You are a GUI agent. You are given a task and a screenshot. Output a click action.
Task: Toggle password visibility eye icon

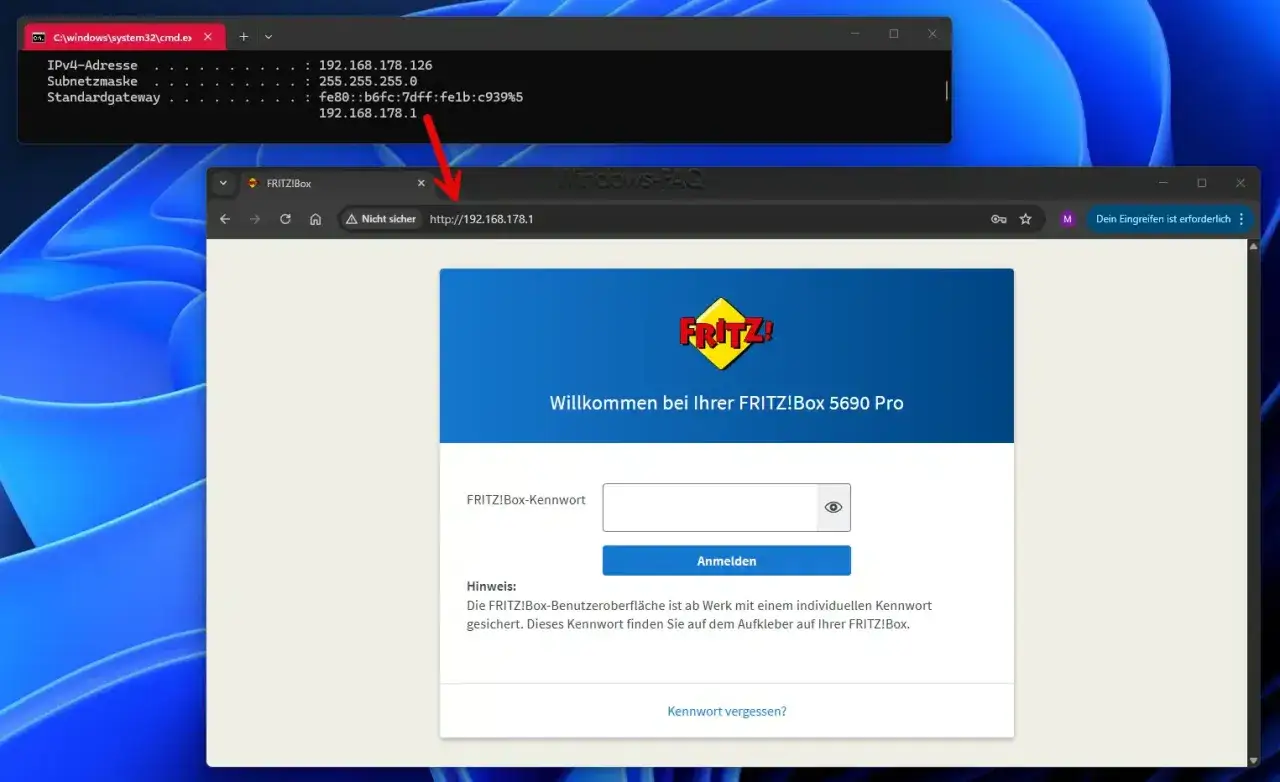tap(833, 507)
